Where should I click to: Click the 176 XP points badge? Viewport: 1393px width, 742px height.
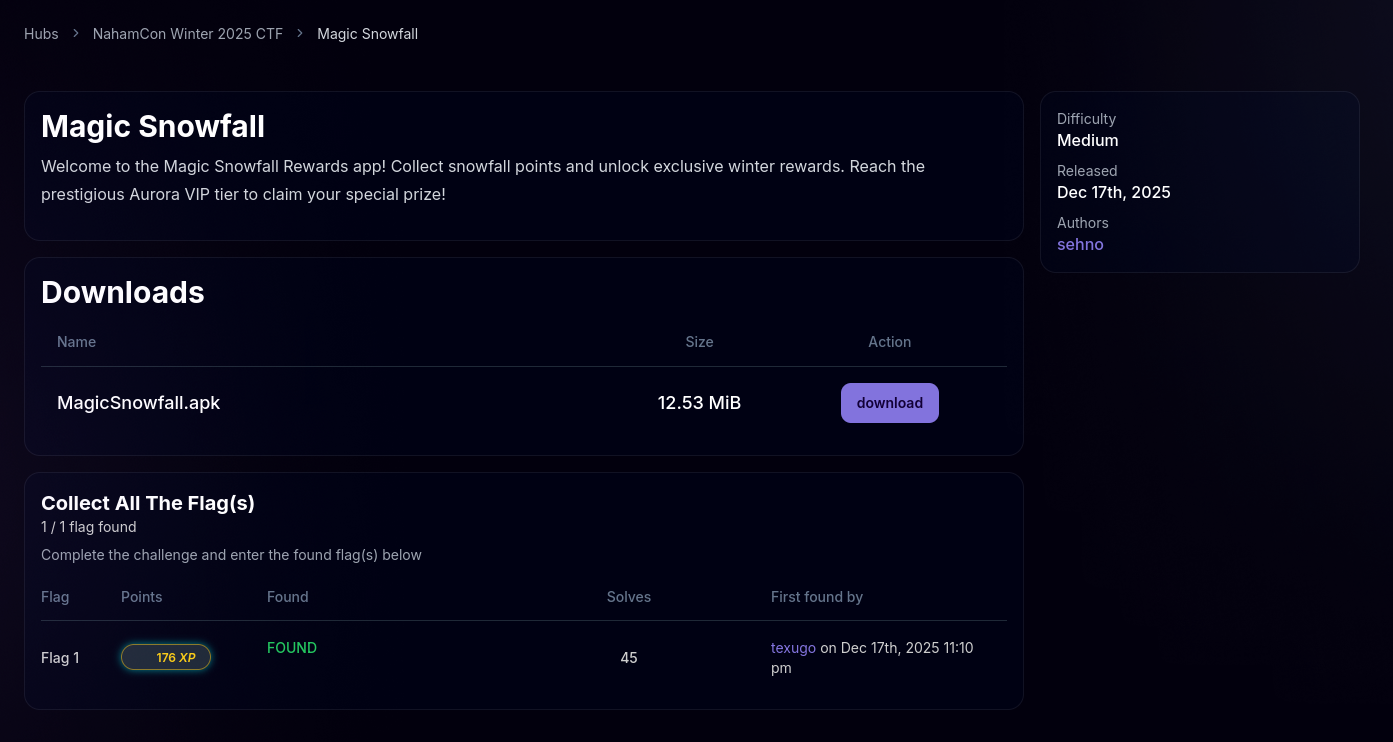click(166, 657)
